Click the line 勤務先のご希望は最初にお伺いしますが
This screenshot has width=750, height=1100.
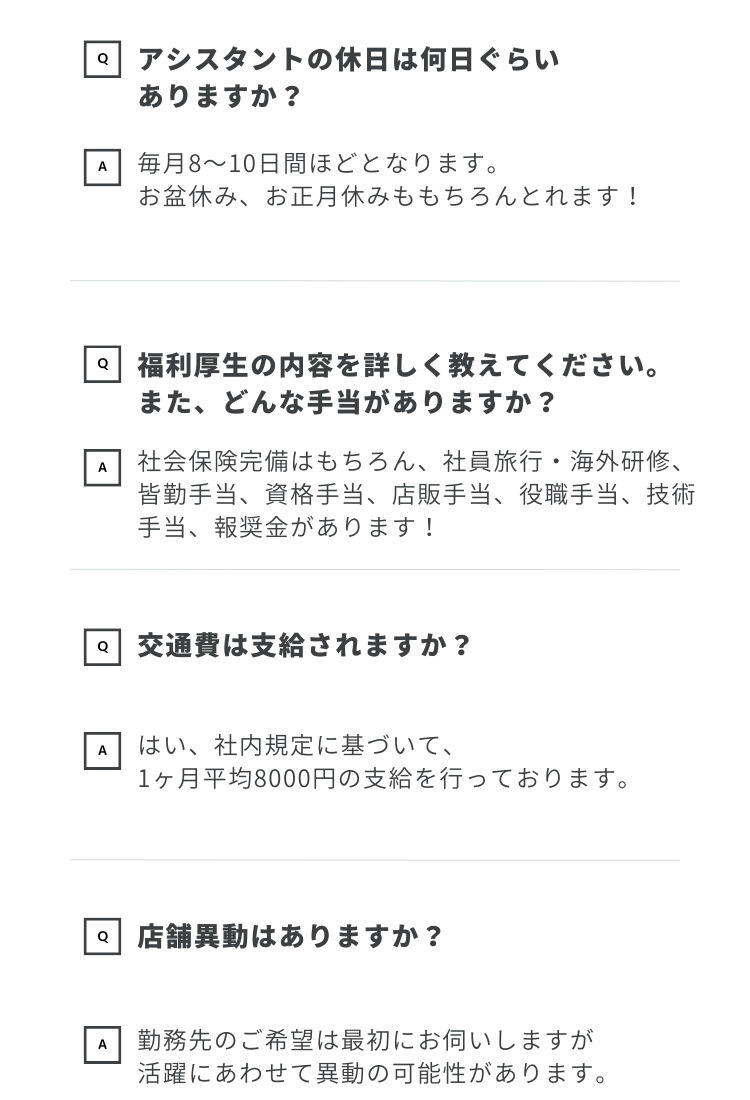(x=366, y=1040)
